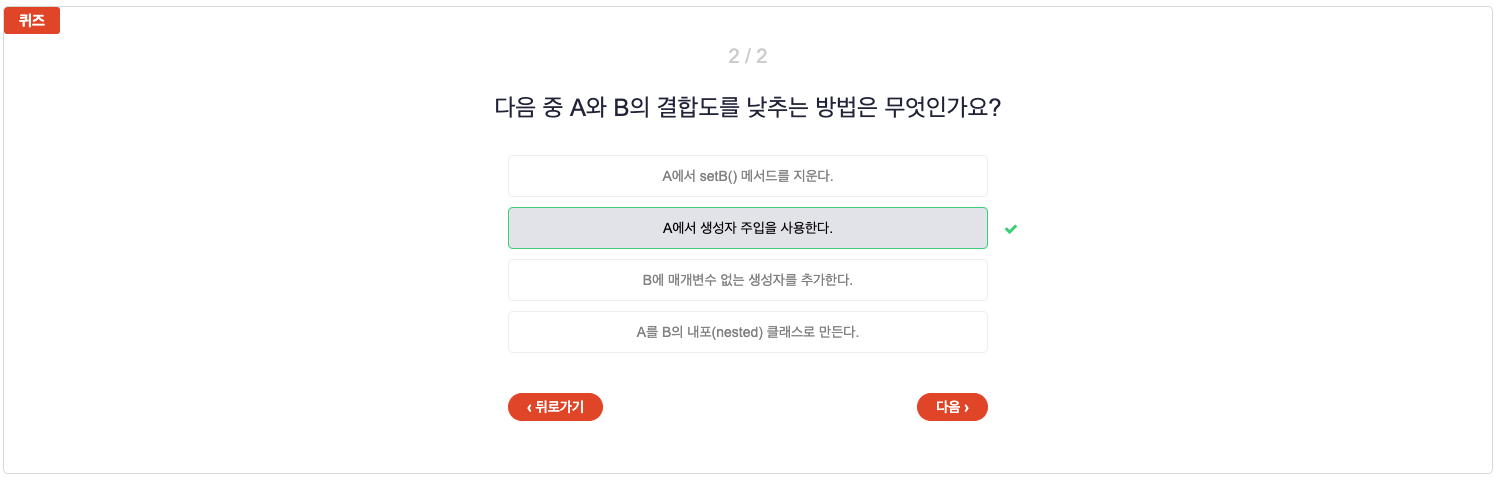1505x483 pixels.
Task: Pick the option about adding a parameterless constructor to B
Action: pos(748,280)
